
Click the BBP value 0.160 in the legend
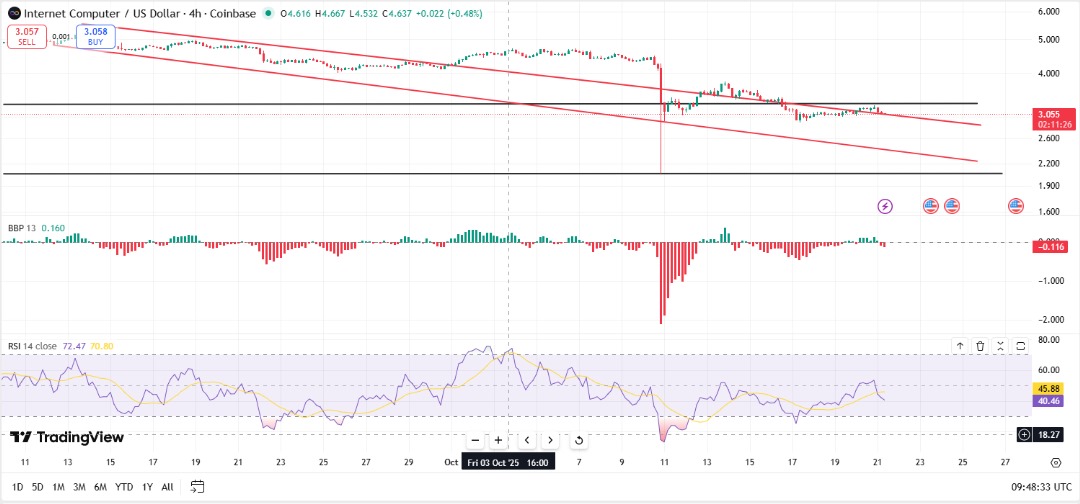(52, 227)
